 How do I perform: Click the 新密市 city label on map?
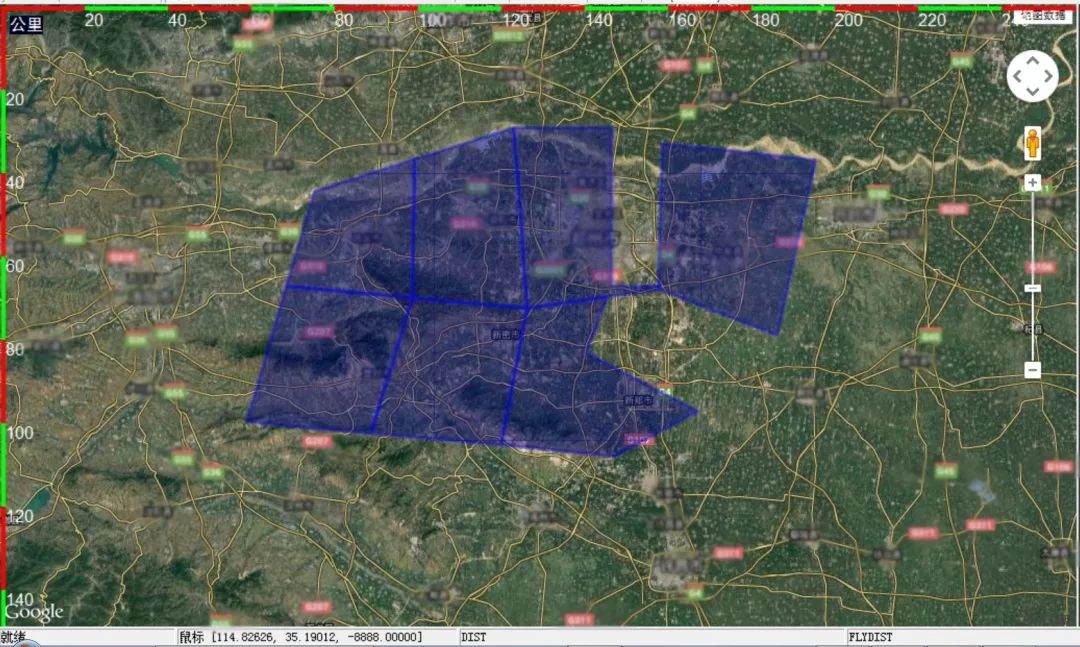click(505, 334)
